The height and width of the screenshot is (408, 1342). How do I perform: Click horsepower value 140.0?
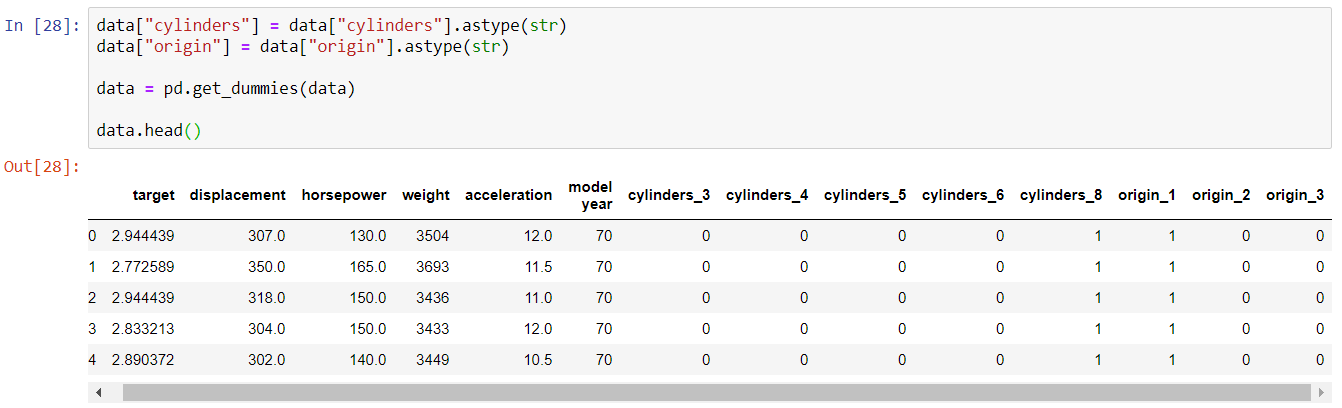(366, 360)
